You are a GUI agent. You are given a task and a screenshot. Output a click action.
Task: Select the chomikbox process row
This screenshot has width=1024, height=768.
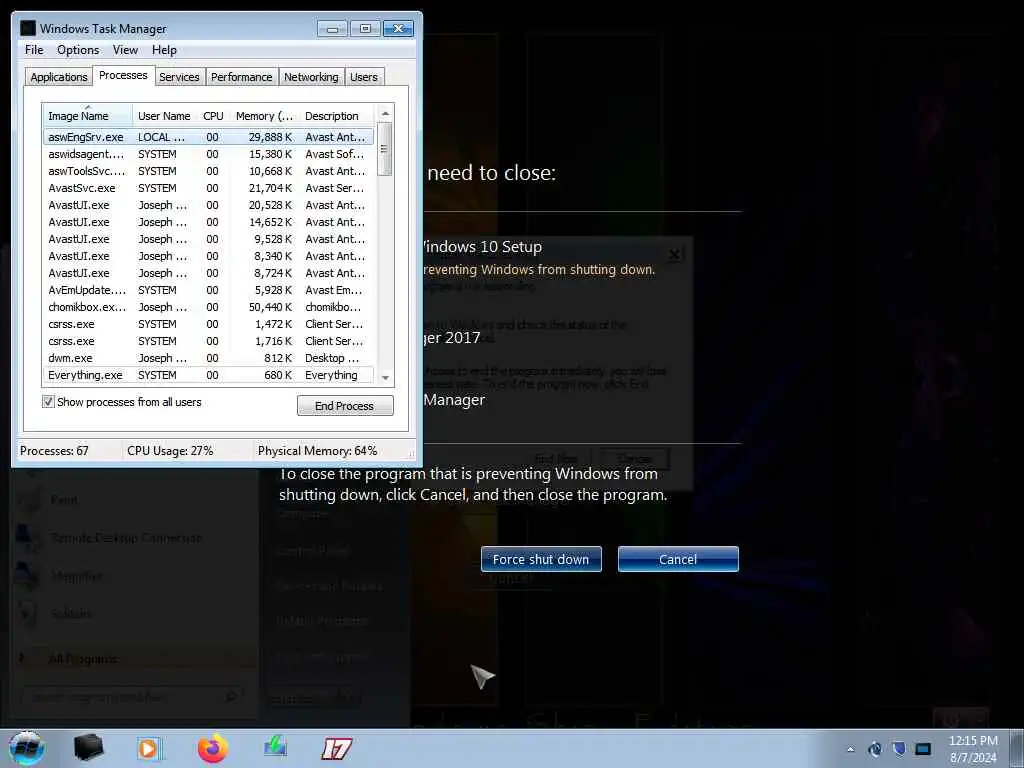pyautogui.click(x=208, y=307)
